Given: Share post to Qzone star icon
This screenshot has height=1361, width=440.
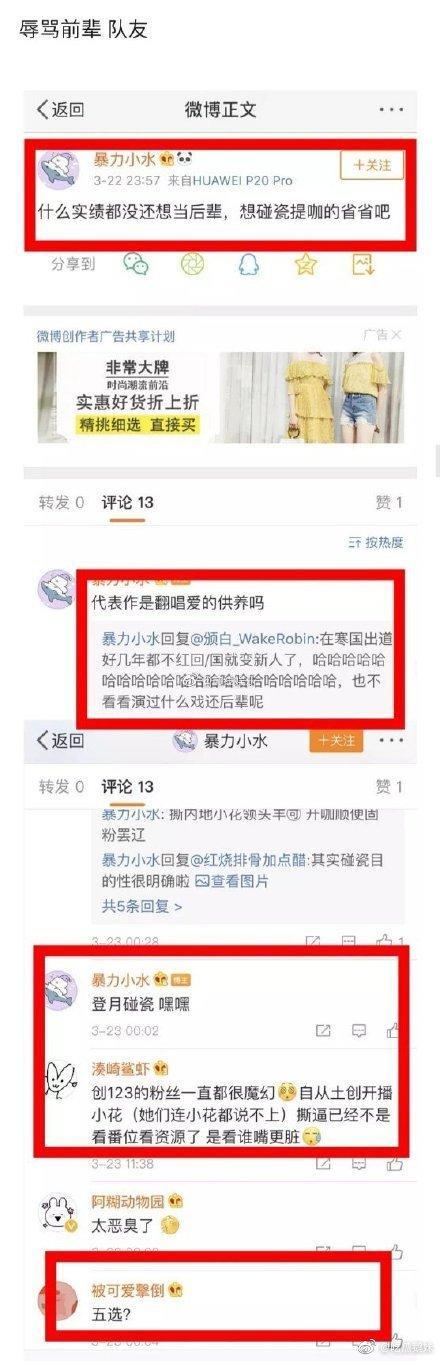Looking at the screenshot, I should pos(306,264).
